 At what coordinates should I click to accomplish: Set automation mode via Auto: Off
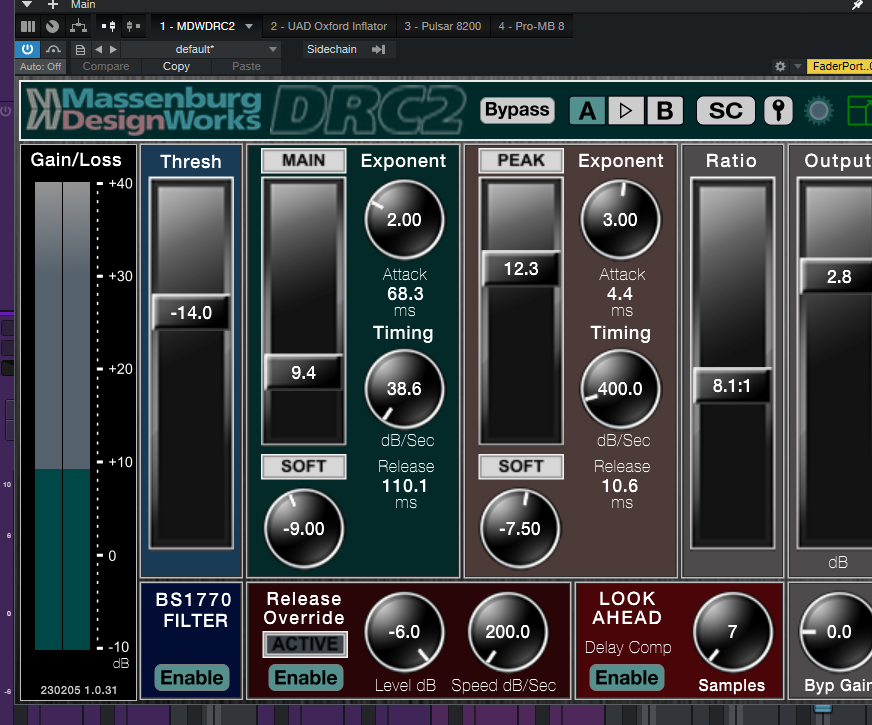[41, 67]
